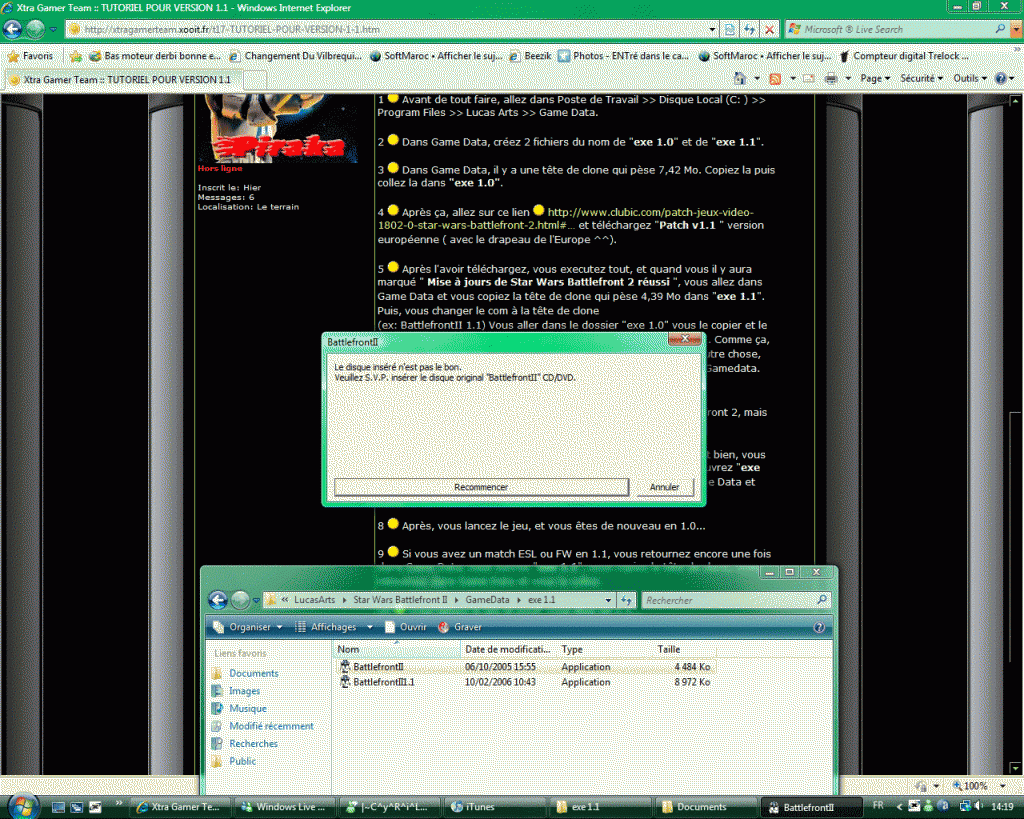Open the clubic.com patch link

[x=566, y=219]
